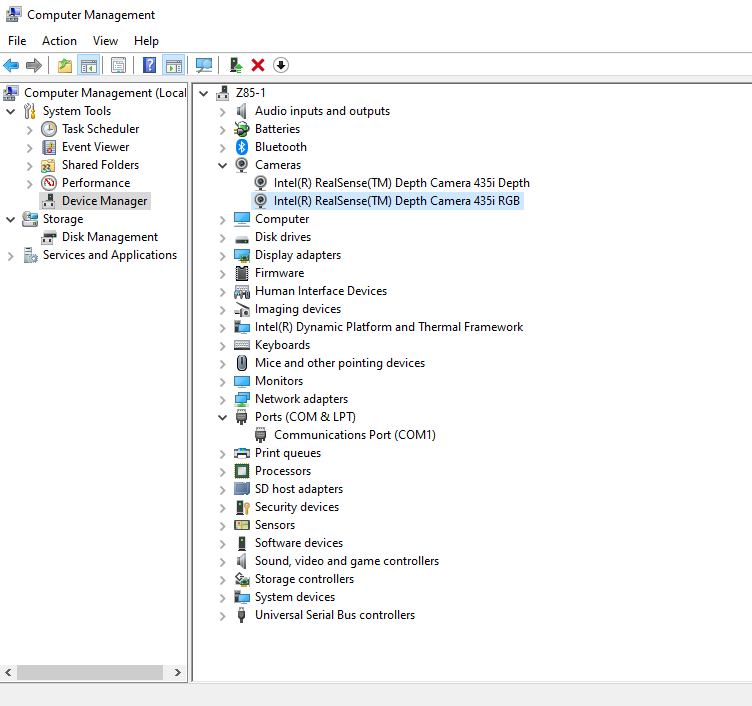Click the Up one level folder icon
This screenshot has width=752, height=706.
pyautogui.click(x=65, y=65)
